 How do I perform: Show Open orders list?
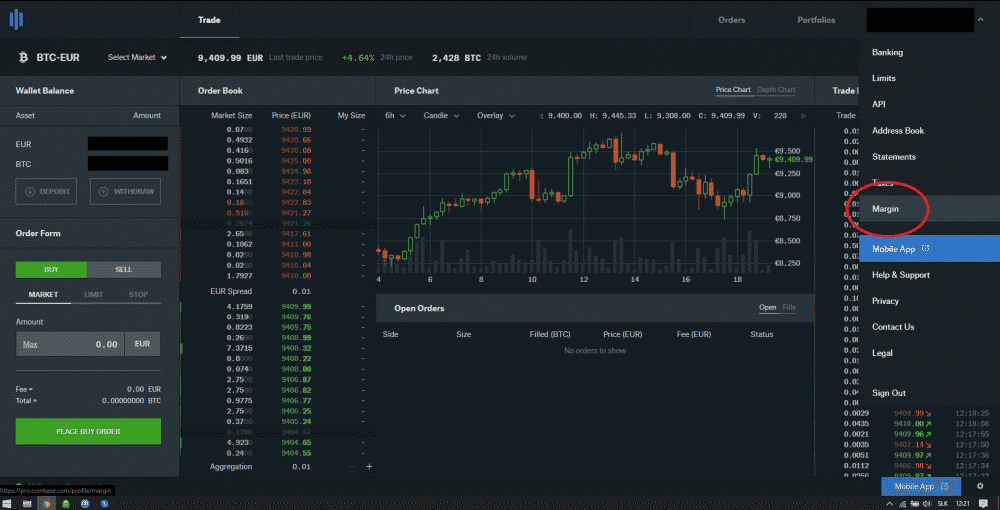click(767, 308)
